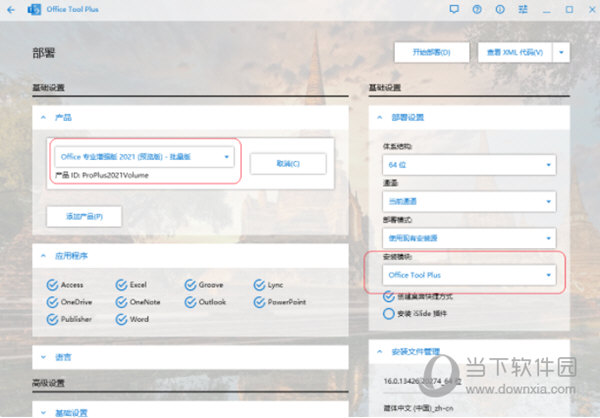Open the settings sliders icon
Image resolution: width=600 pixels, height=418 pixels.
tap(523, 9)
